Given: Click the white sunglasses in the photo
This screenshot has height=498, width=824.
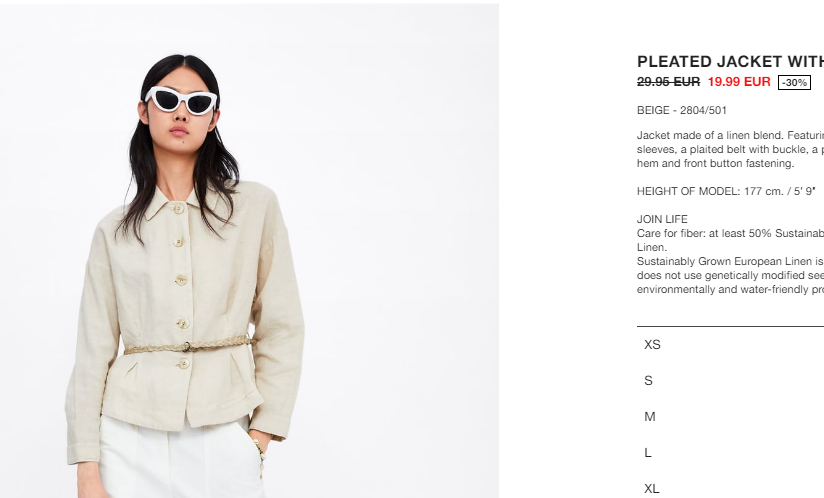Looking at the screenshot, I should point(182,100).
